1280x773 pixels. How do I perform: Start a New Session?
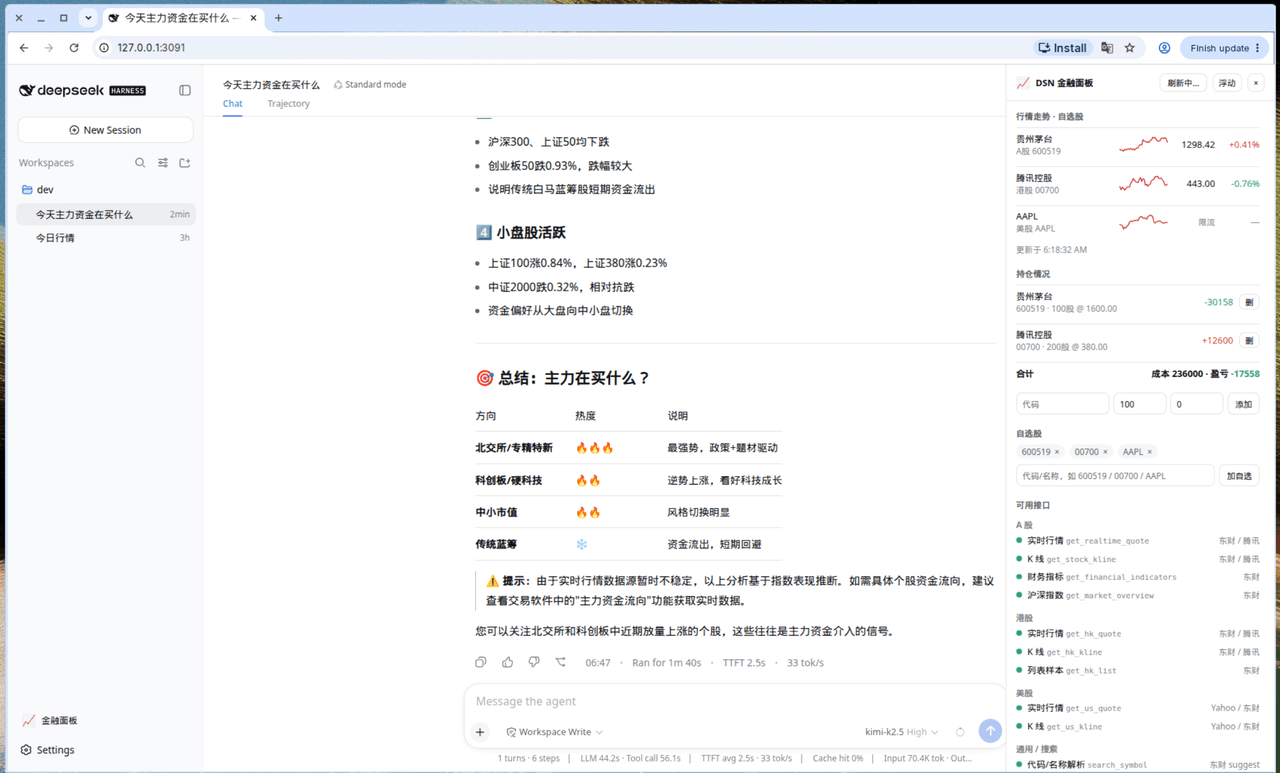point(105,130)
